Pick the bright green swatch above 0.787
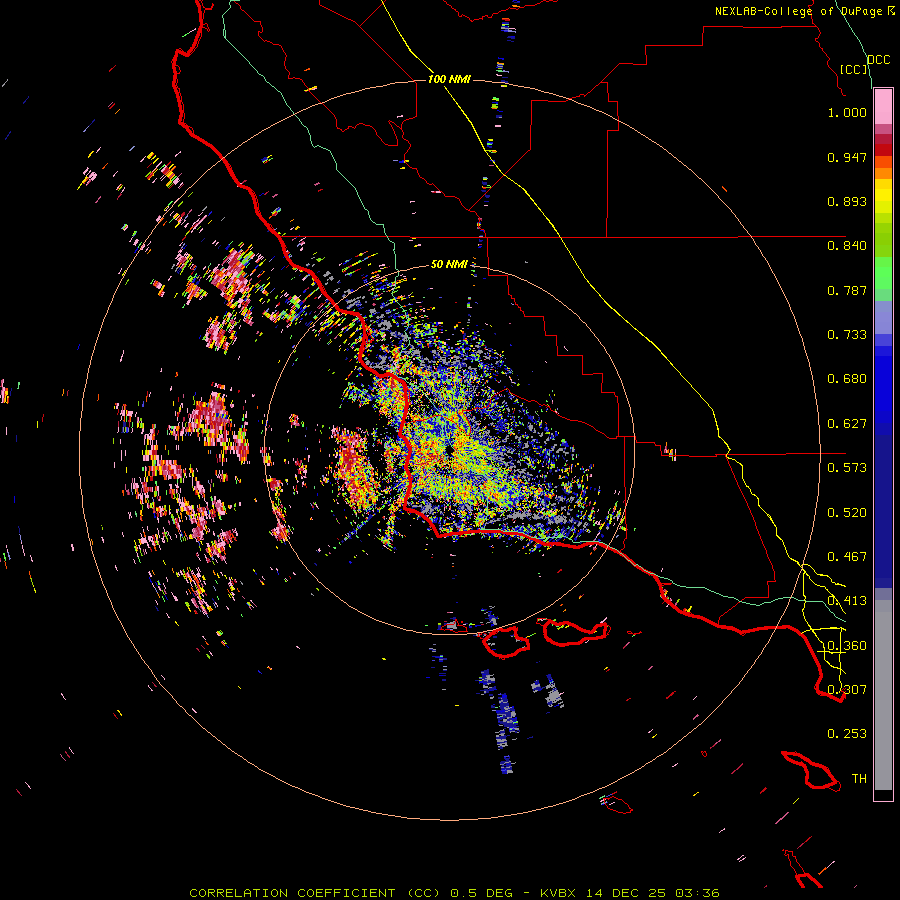The image size is (900, 900). pos(883,273)
